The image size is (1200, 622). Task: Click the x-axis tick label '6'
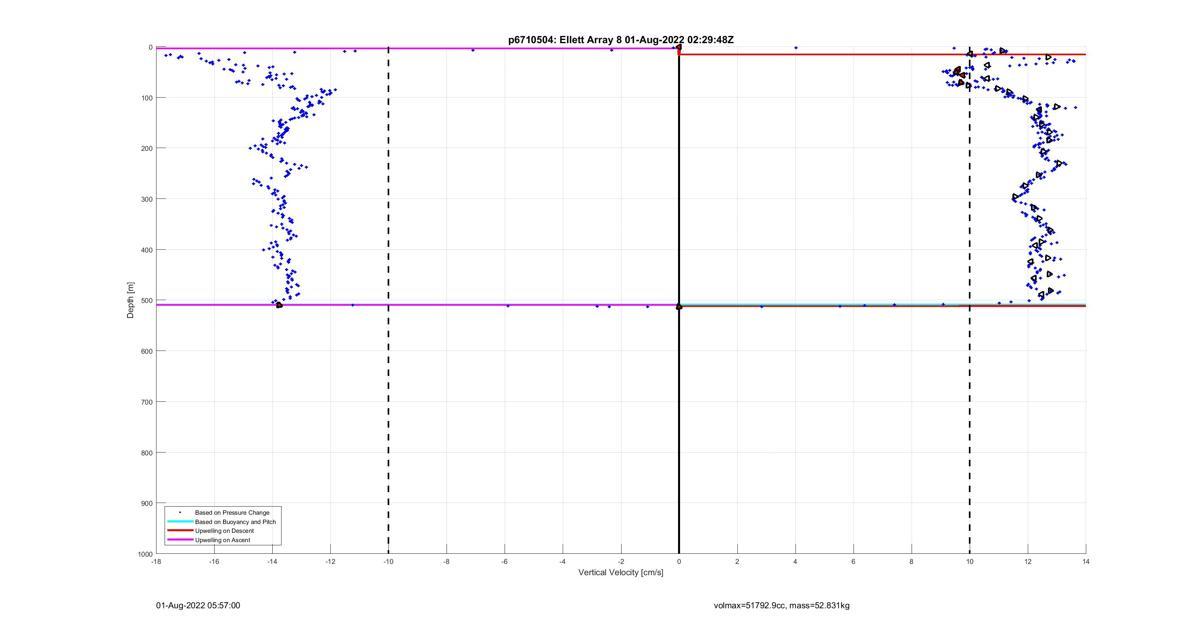tap(853, 562)
